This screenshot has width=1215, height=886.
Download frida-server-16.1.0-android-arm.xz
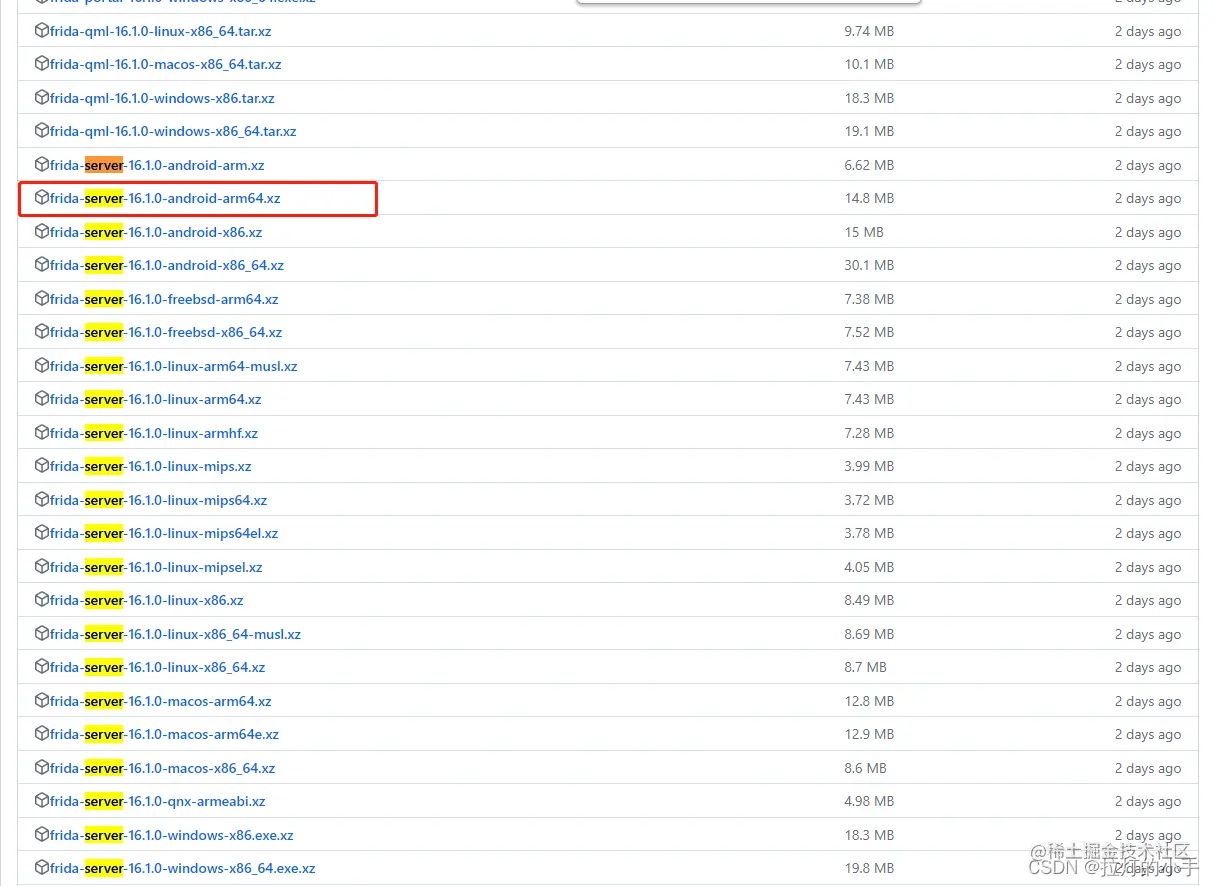click(x=157, y=165)
